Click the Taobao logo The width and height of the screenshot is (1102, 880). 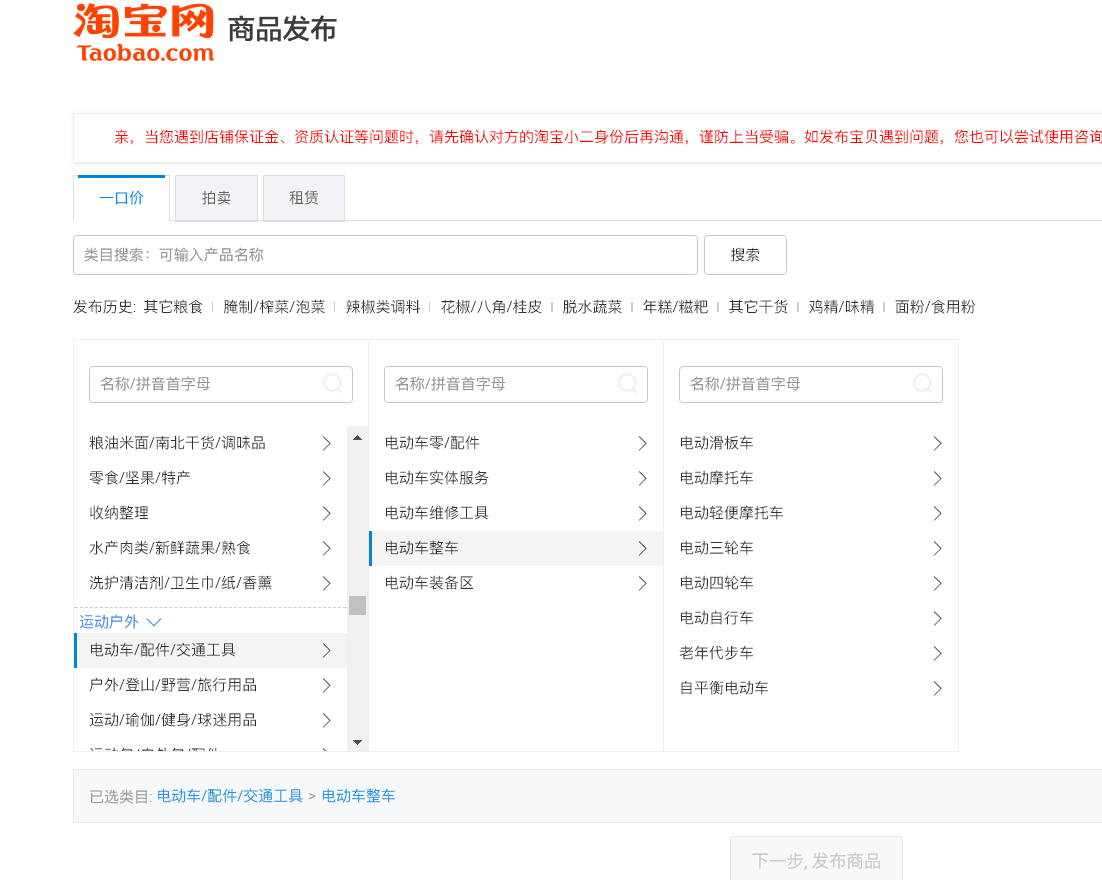tap(144, 33)
